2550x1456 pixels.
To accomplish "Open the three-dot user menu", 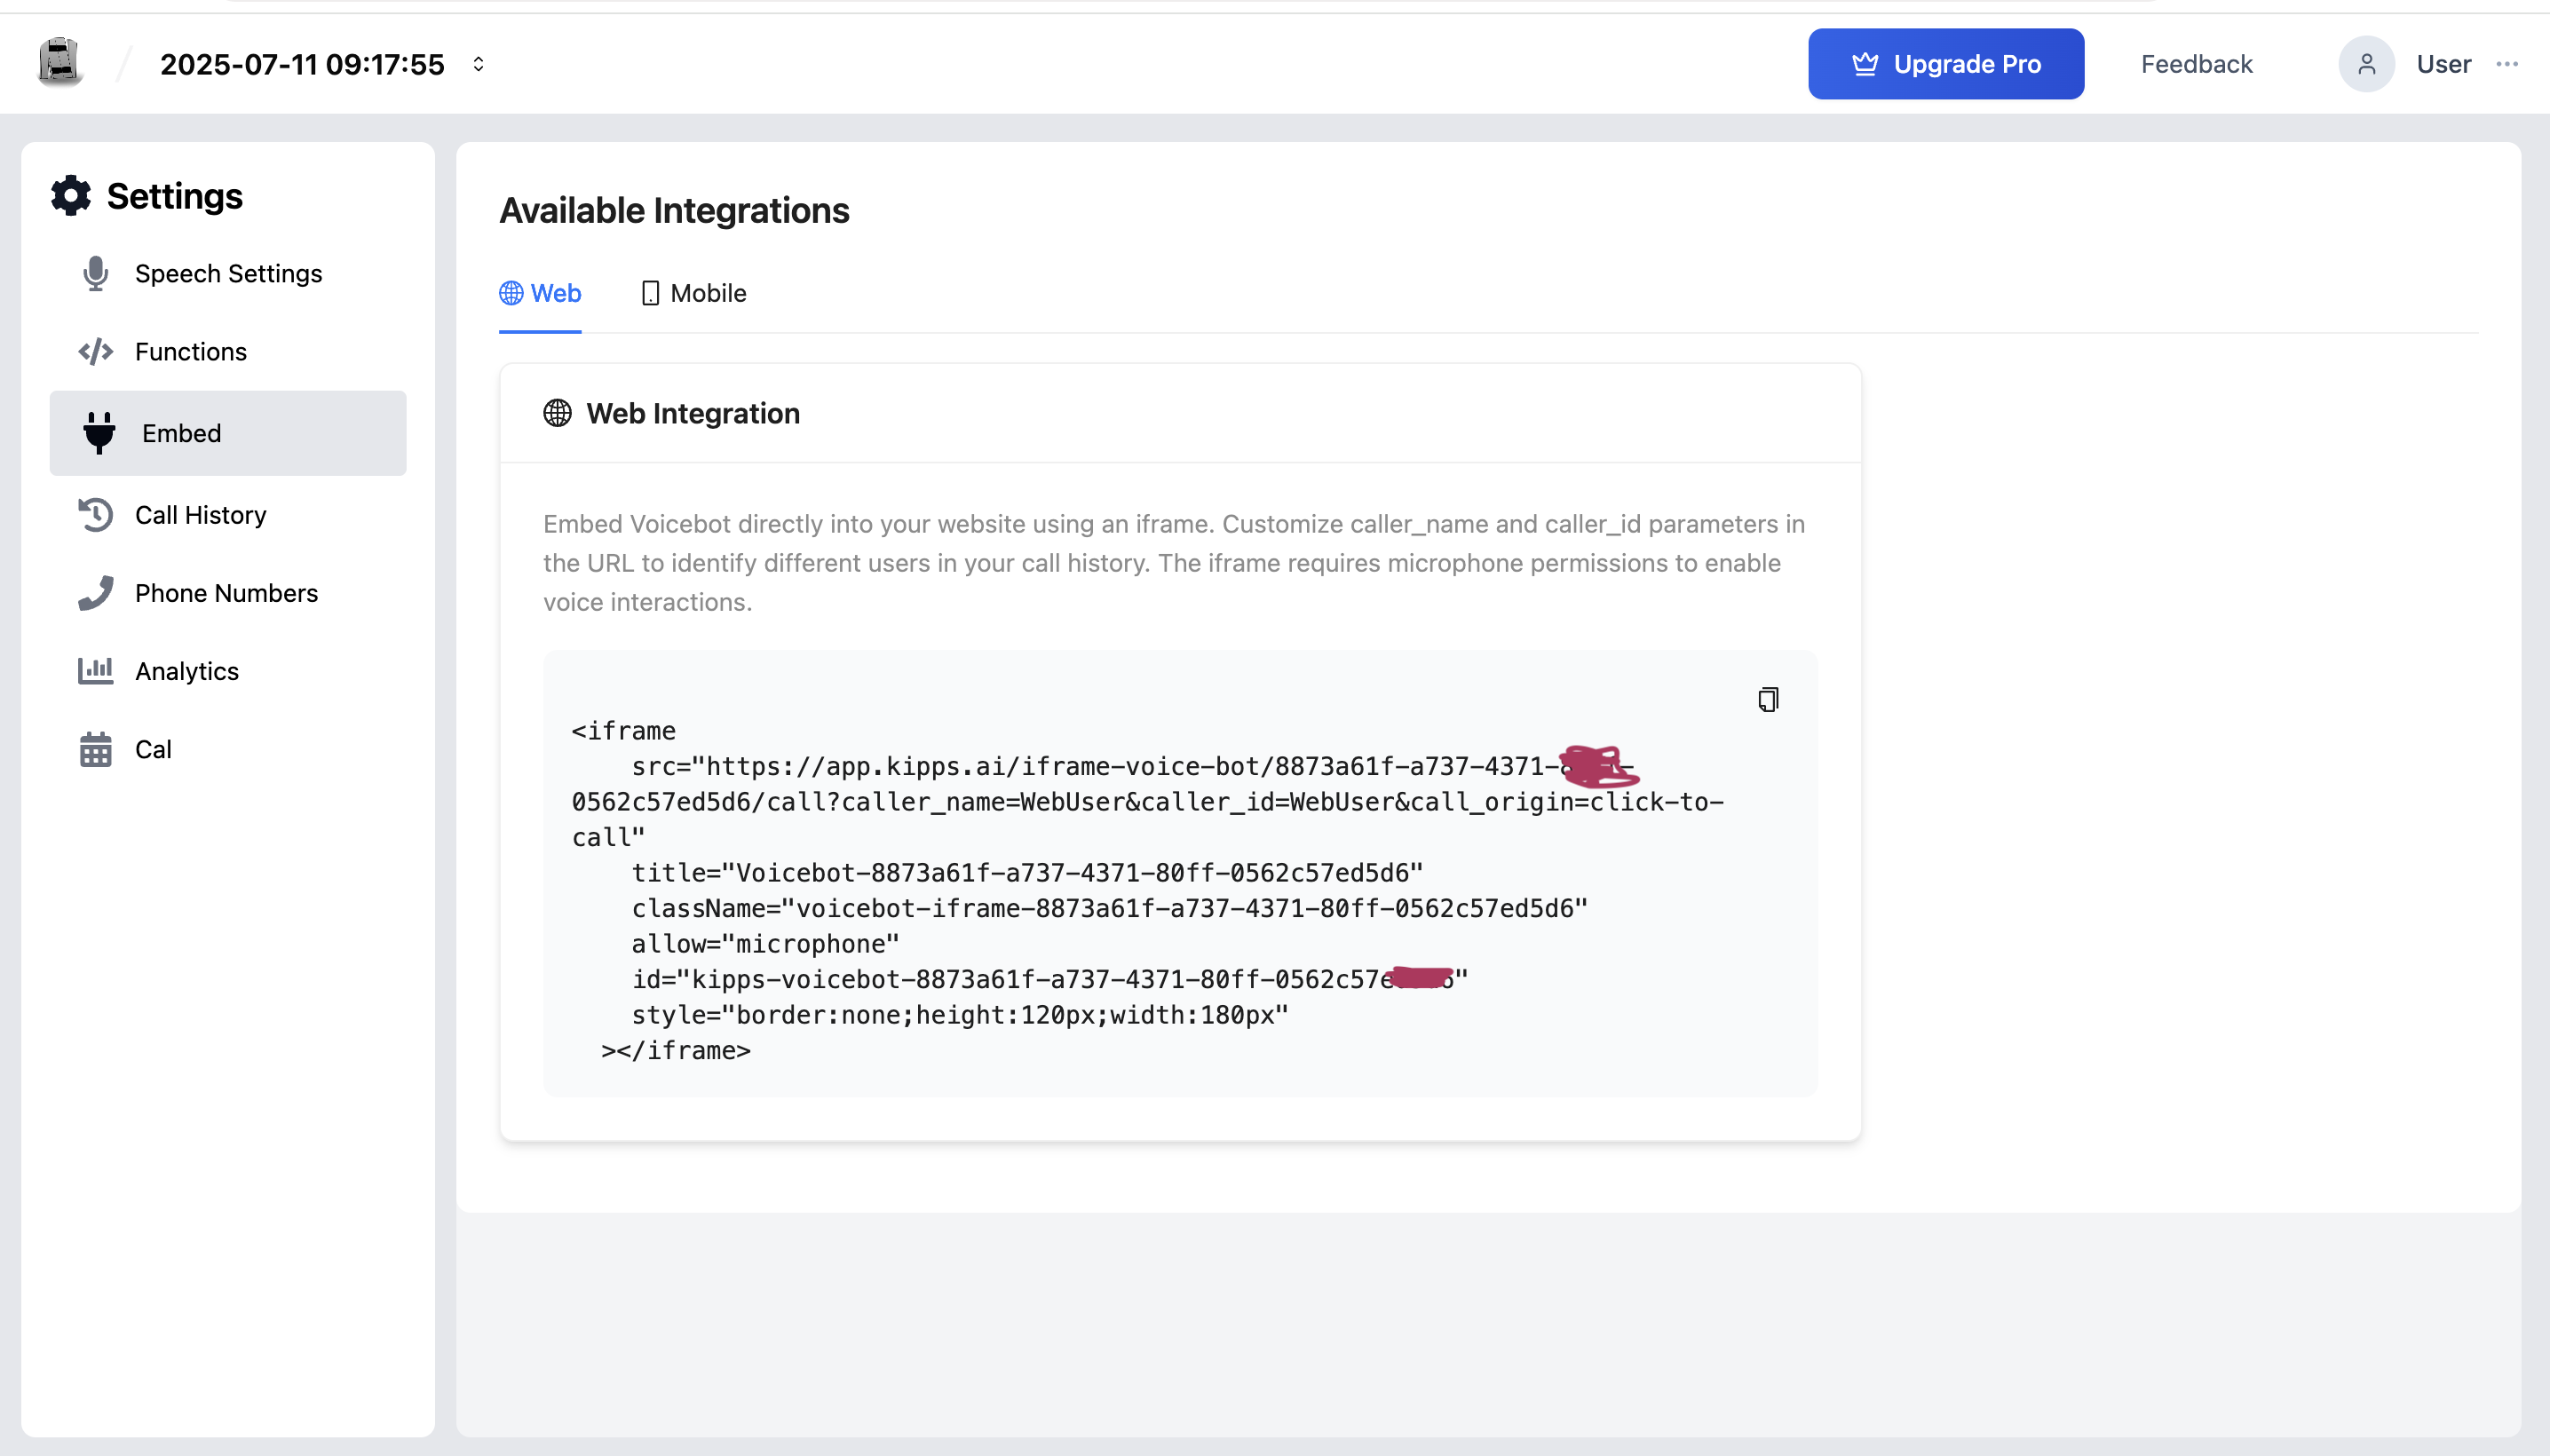I will click(2507, 64).
